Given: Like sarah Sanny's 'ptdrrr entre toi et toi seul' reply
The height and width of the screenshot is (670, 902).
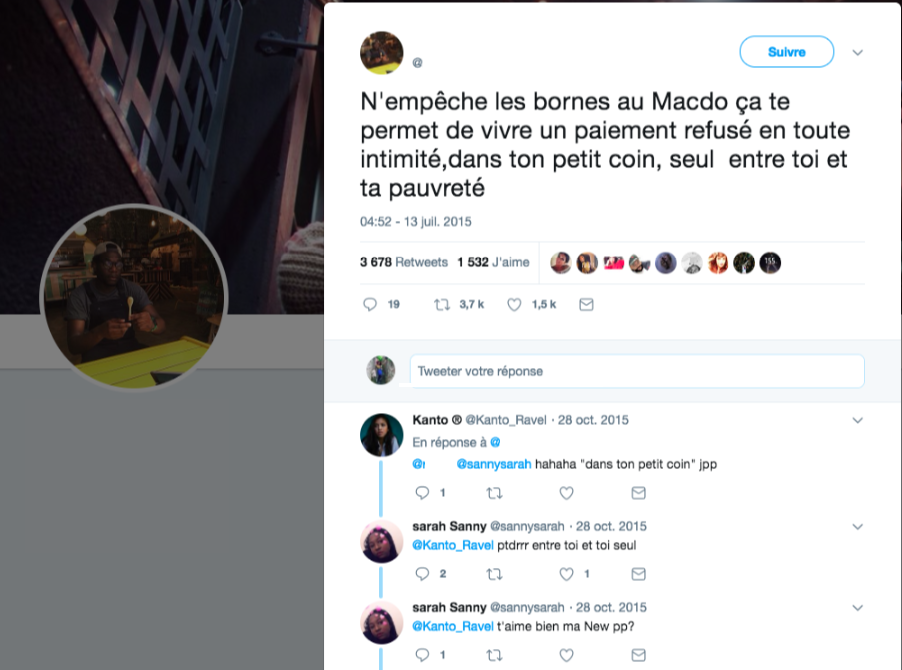Looking at the screenshot, I should point(567,574).
